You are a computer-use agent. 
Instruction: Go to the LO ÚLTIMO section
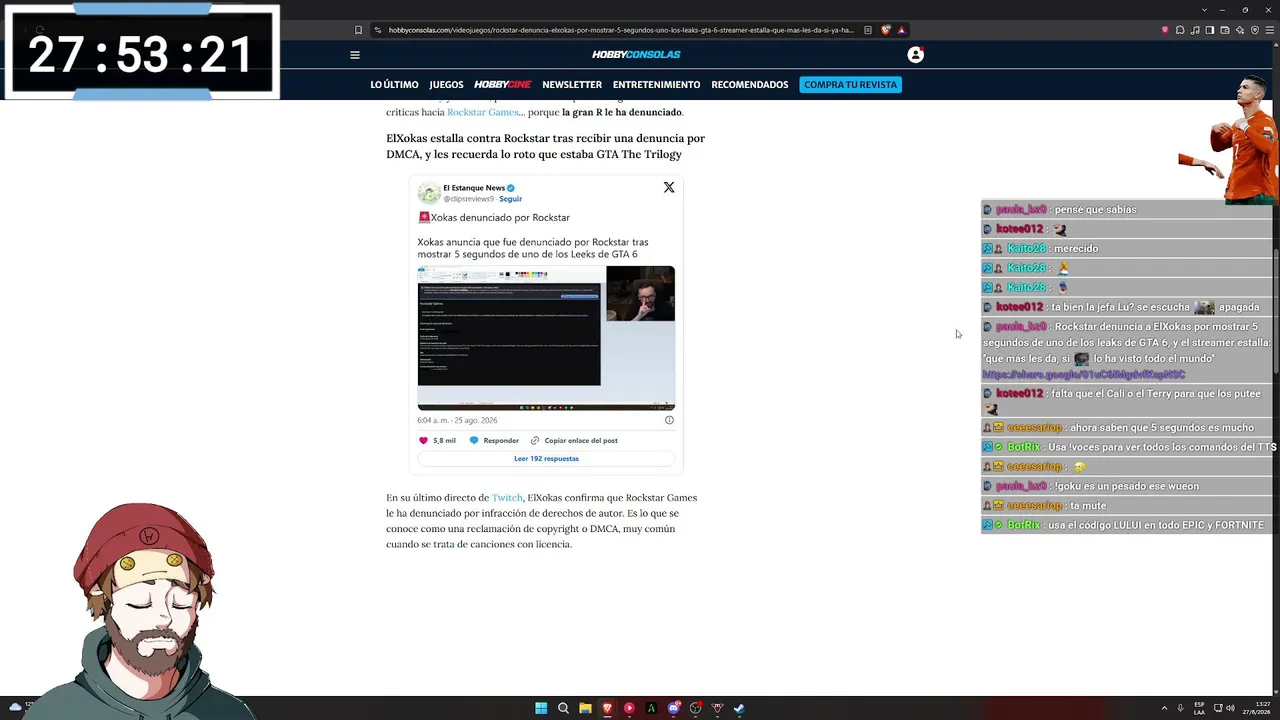tap(394, 85)
